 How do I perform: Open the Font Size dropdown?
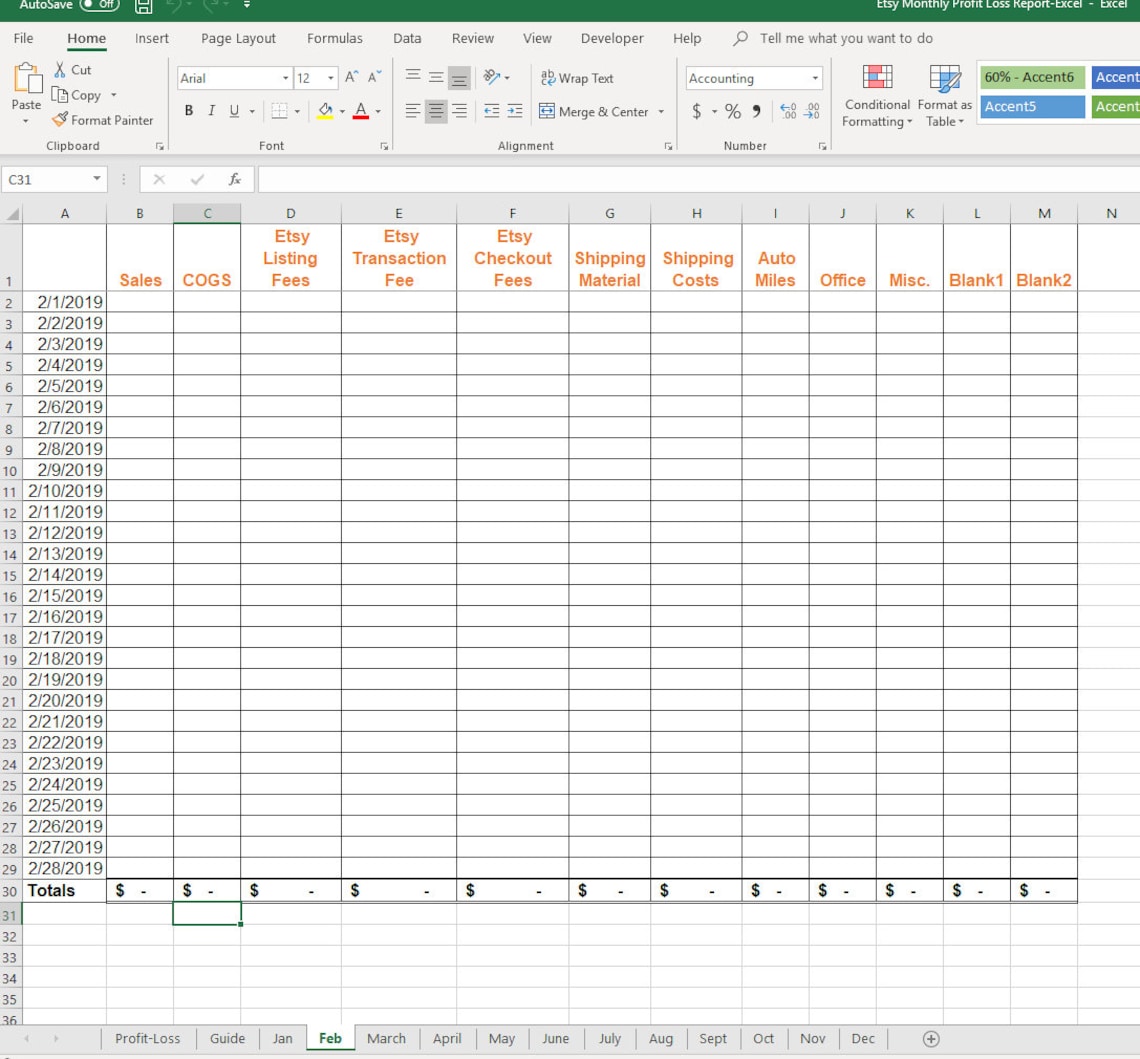(330, 77)
